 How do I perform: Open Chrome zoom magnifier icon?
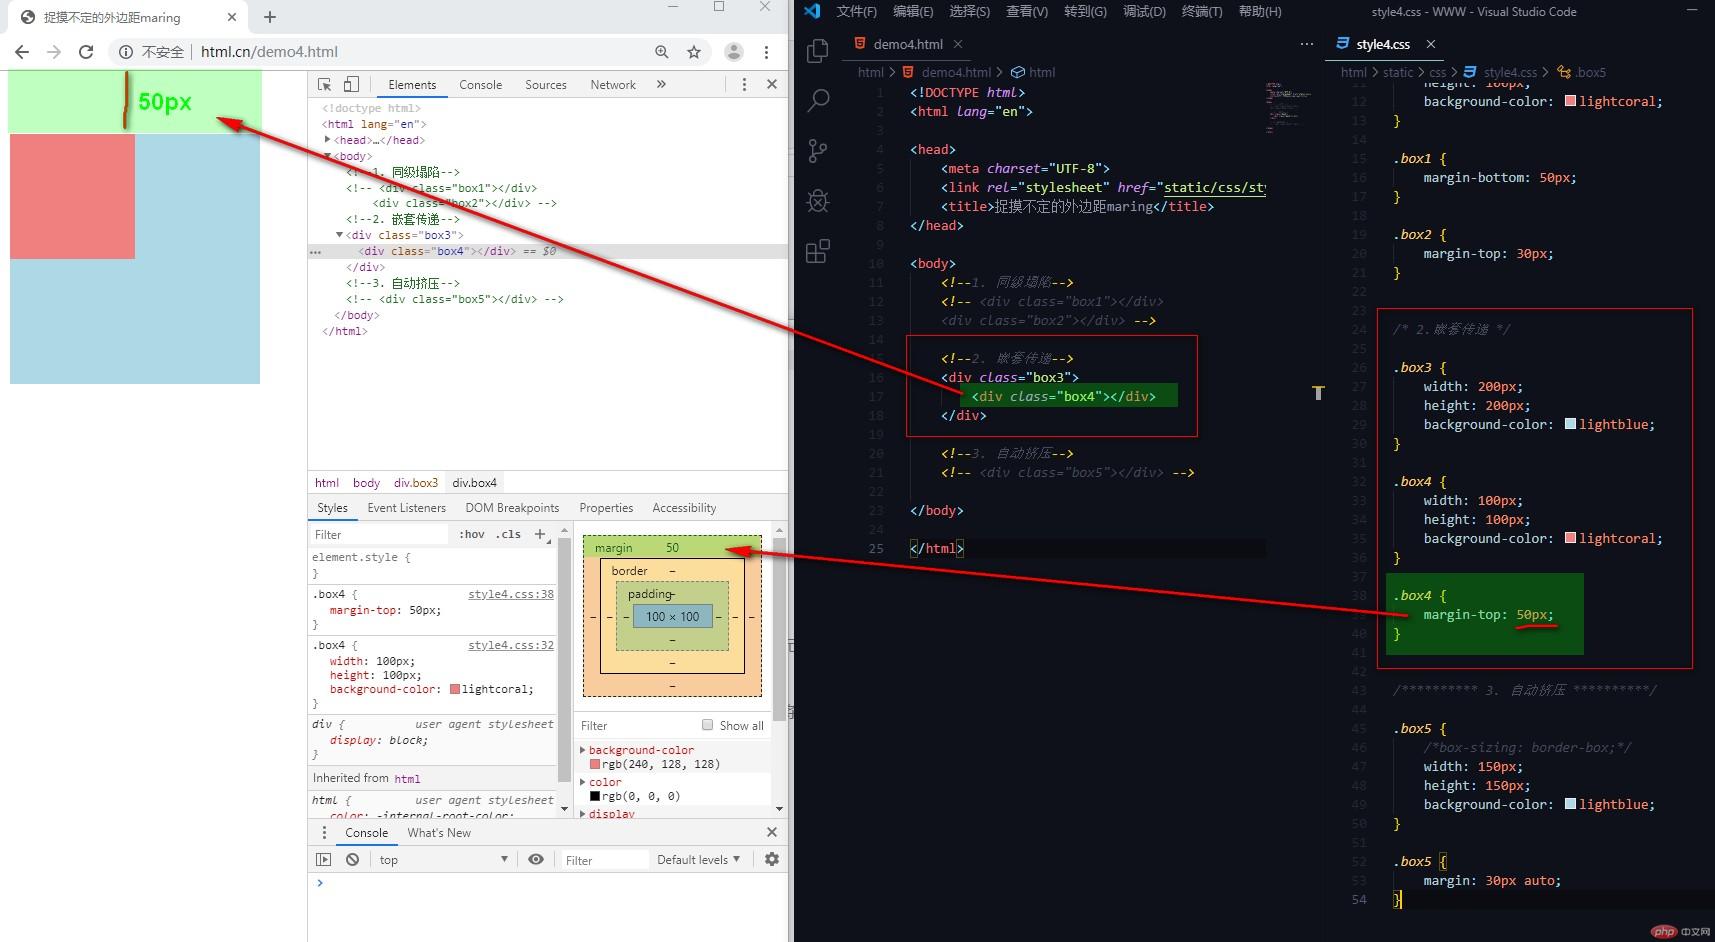(x=662, y=52)
